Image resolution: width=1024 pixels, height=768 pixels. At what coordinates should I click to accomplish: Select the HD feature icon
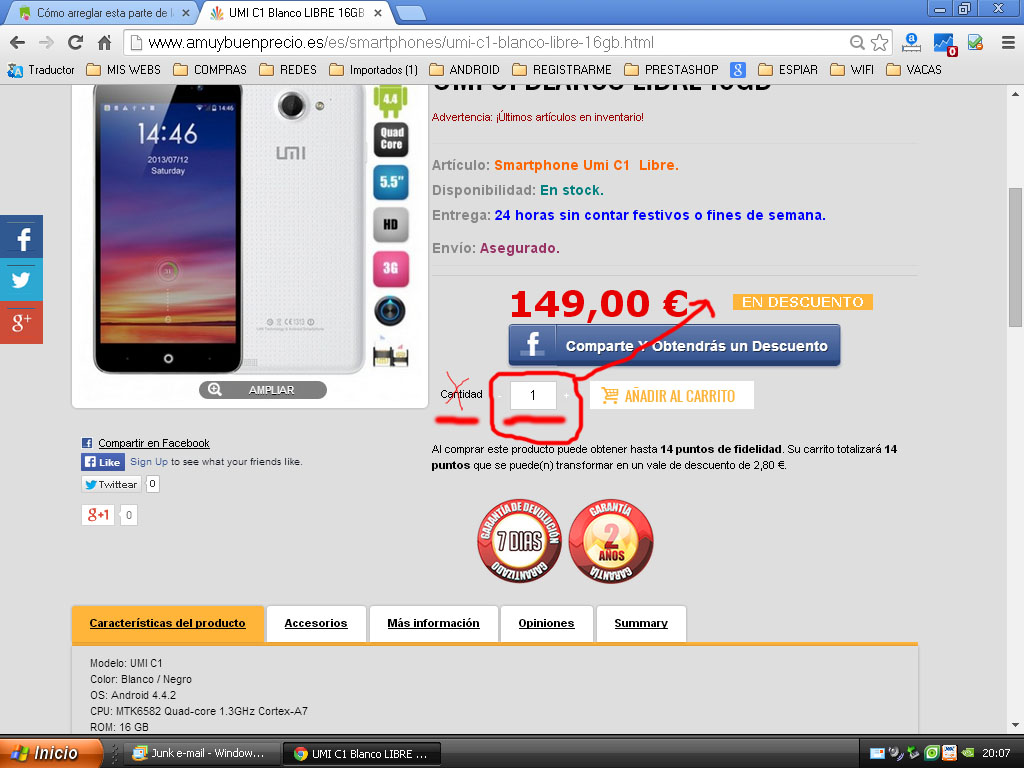pos(391,225)
